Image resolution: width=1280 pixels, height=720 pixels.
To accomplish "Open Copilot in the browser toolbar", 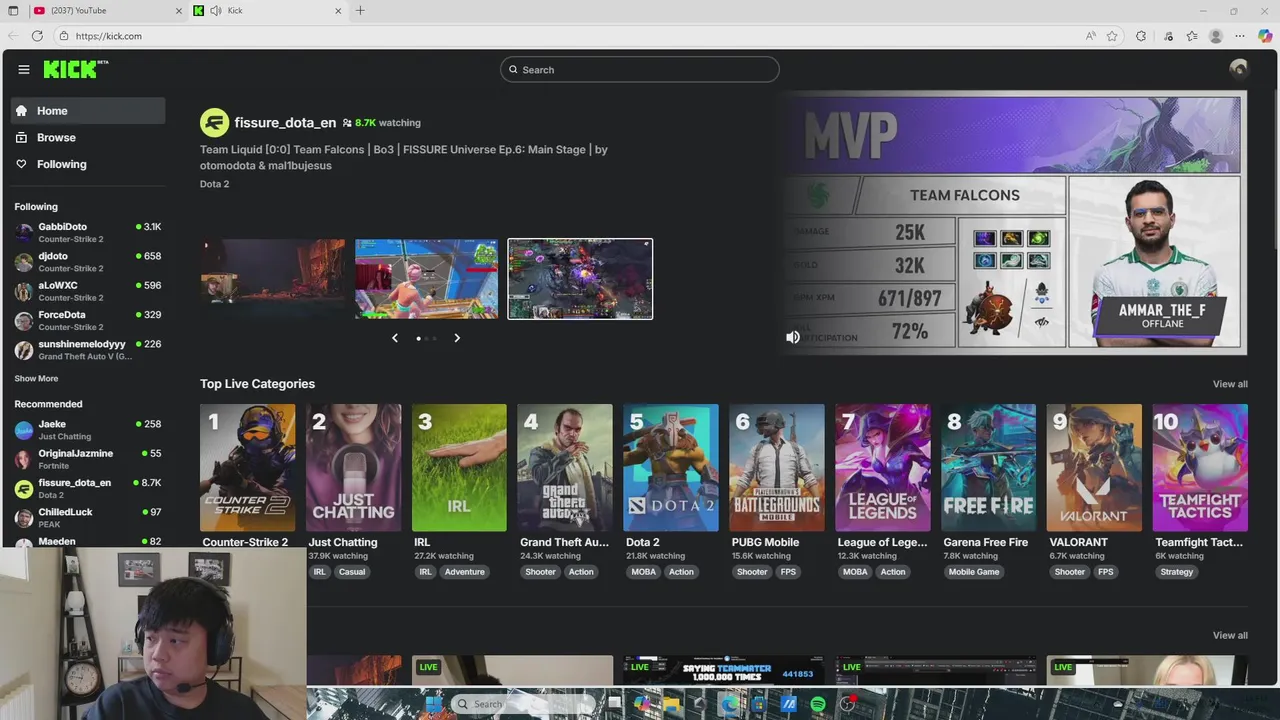I will point(1265,36).
